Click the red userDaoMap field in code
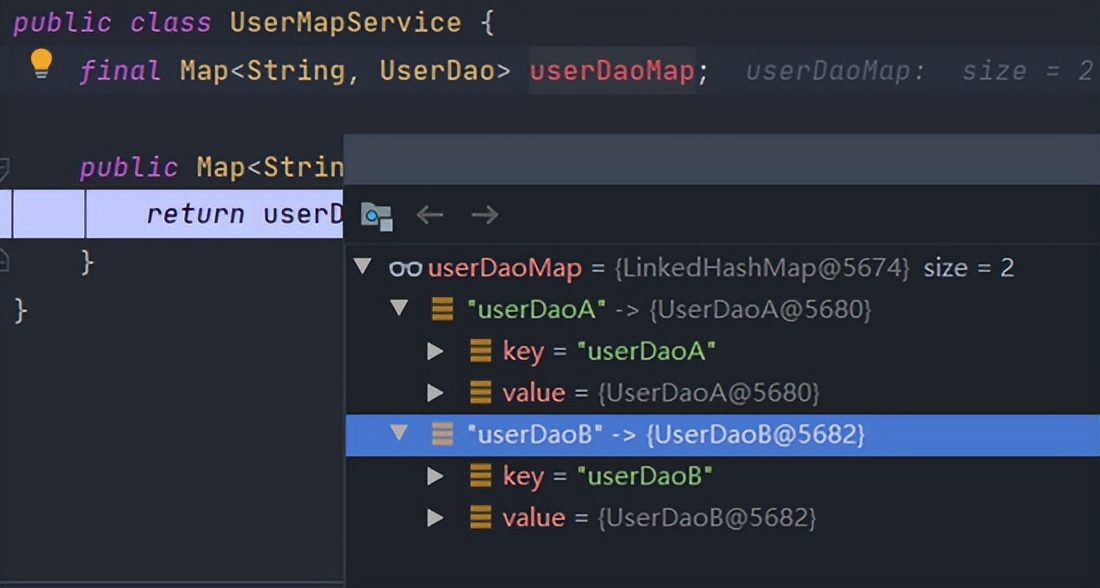This screenshot has height=588, width=1100. click(611, 71)
